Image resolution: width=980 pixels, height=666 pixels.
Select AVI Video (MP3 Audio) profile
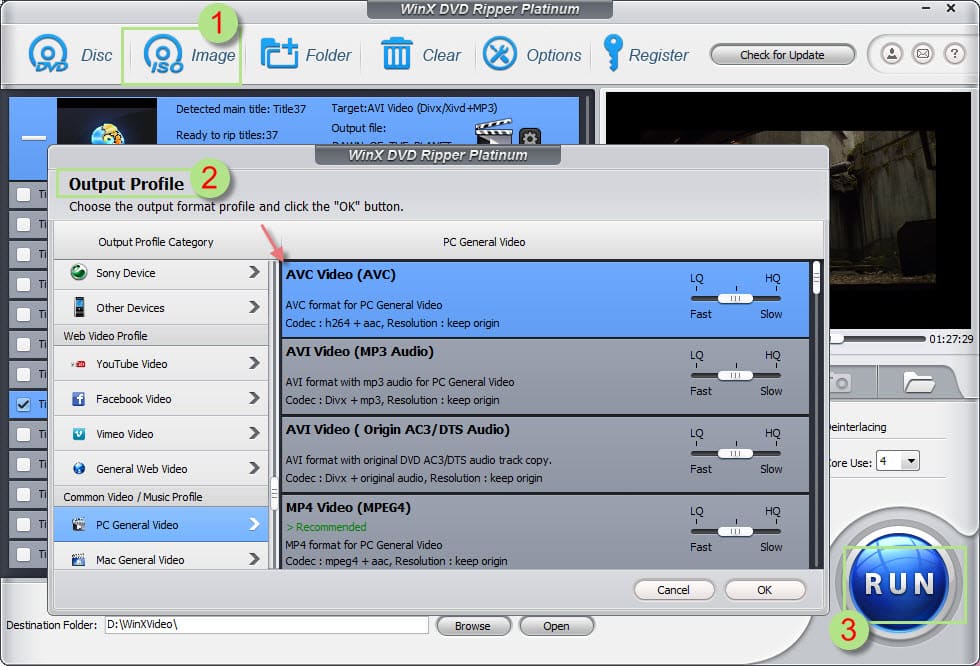pos(545,377)
